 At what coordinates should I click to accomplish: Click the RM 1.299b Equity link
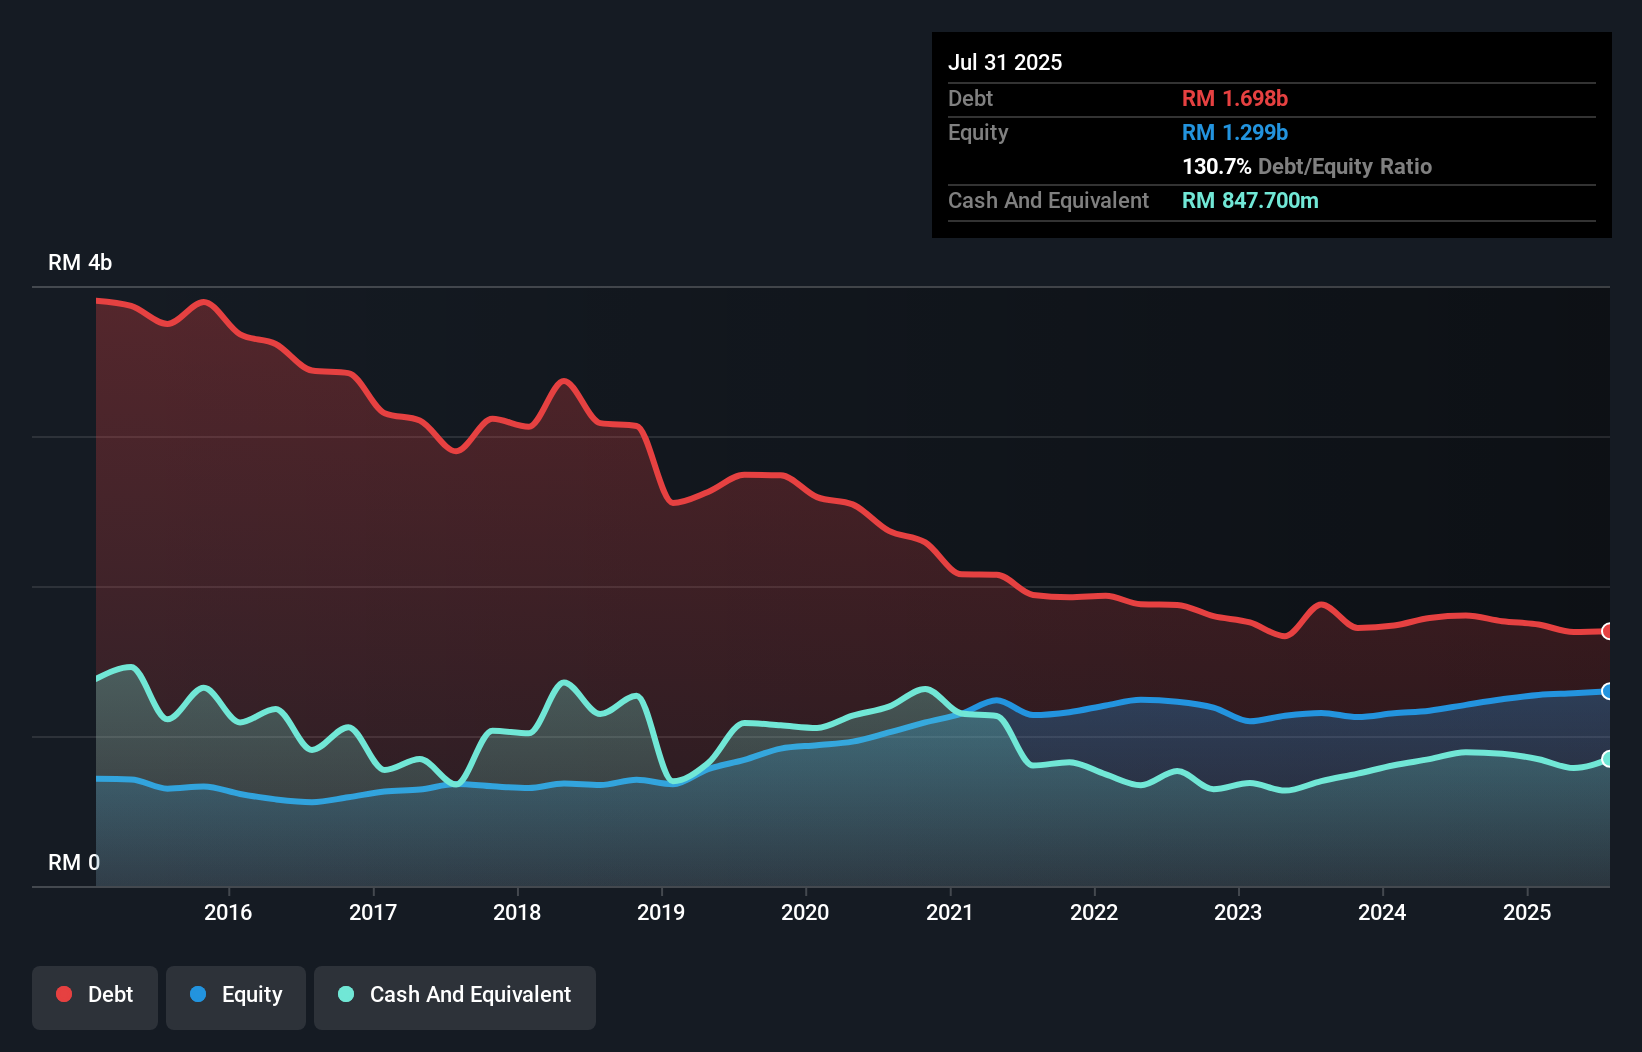pyautogui.click(x=1234, y=132)
